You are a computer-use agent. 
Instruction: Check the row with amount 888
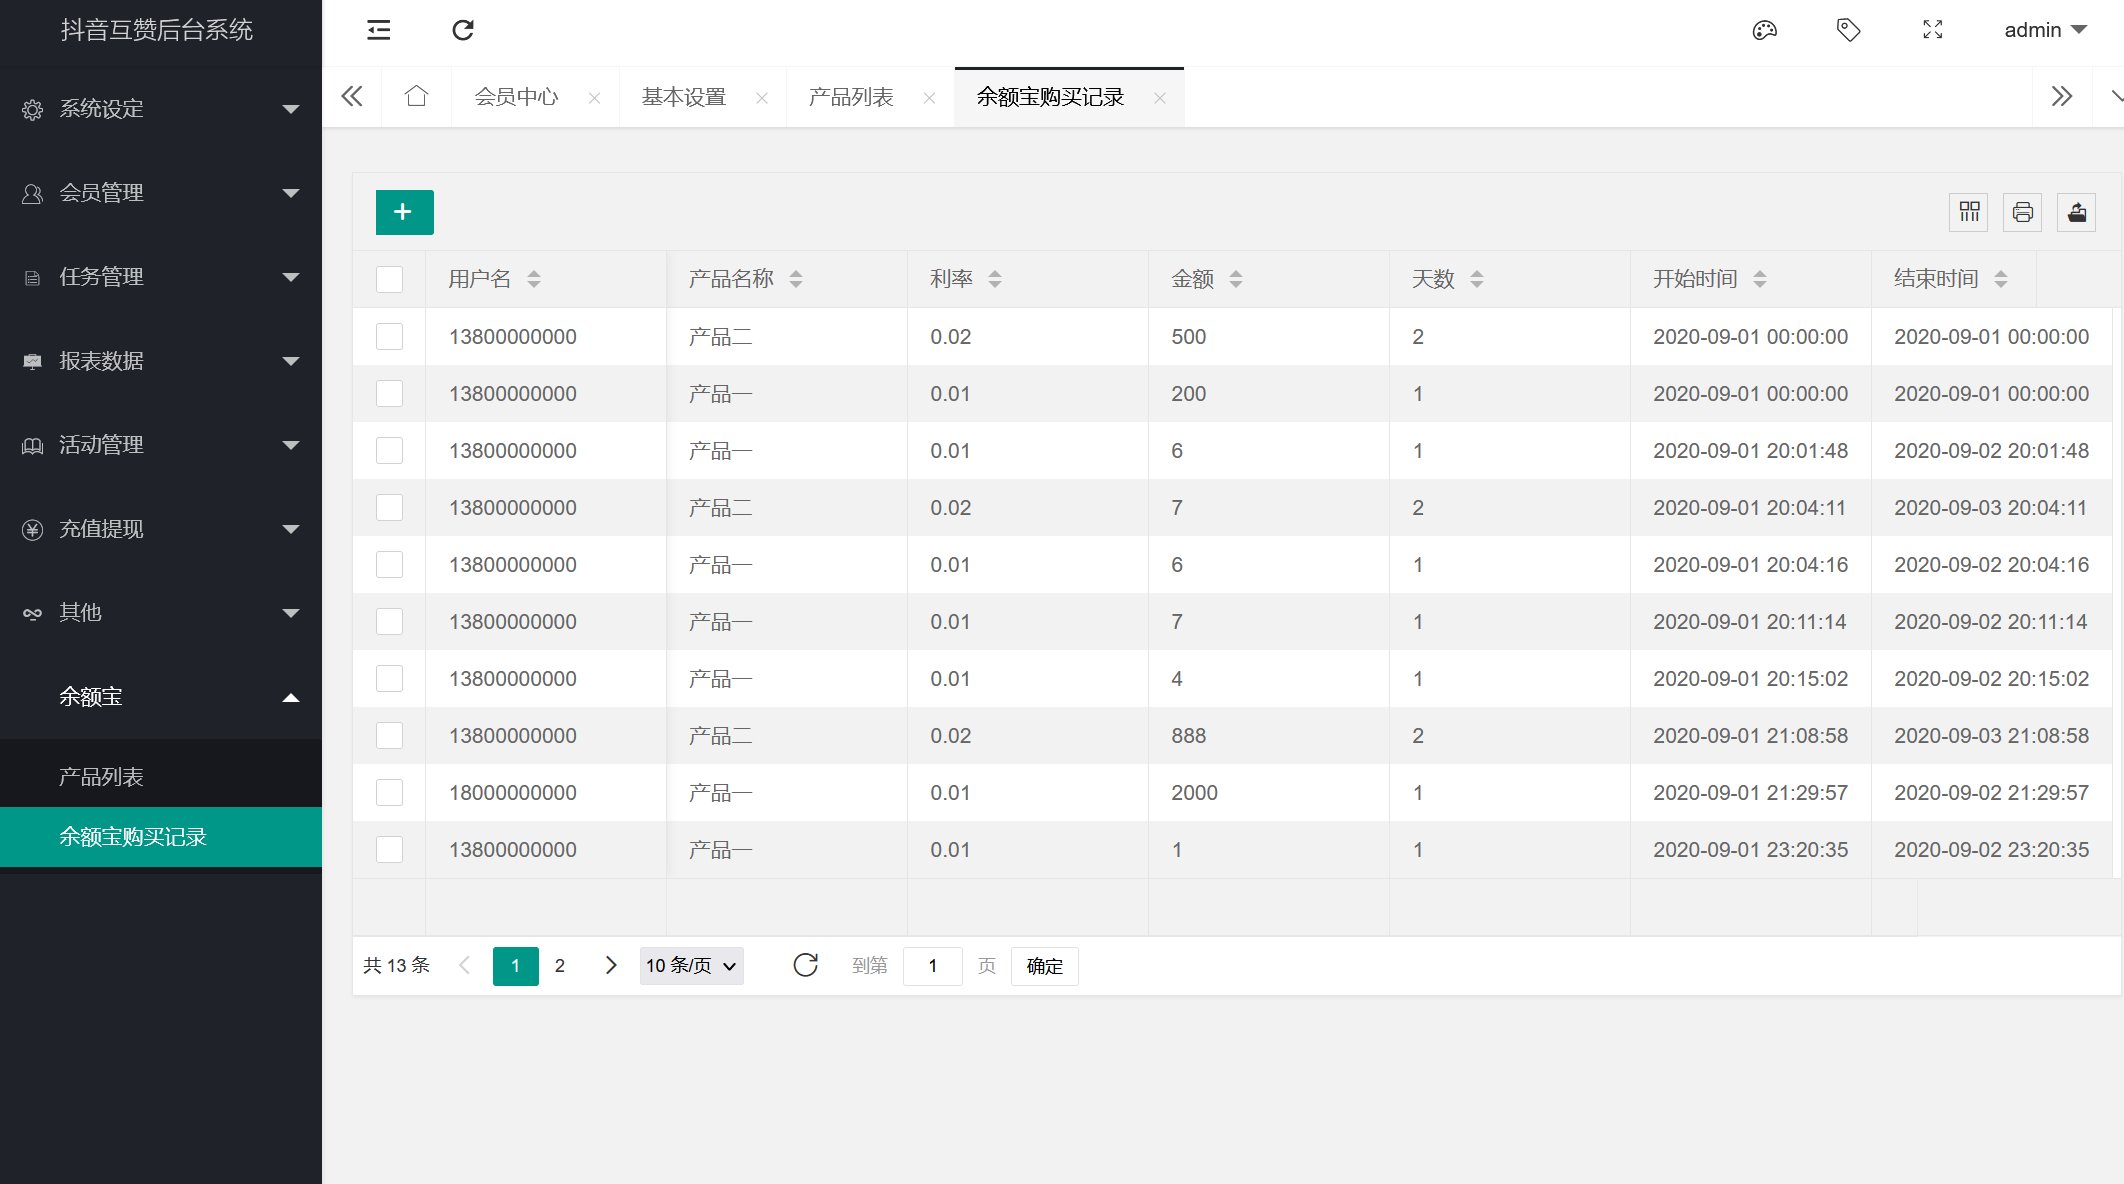[x=389, y=735]
